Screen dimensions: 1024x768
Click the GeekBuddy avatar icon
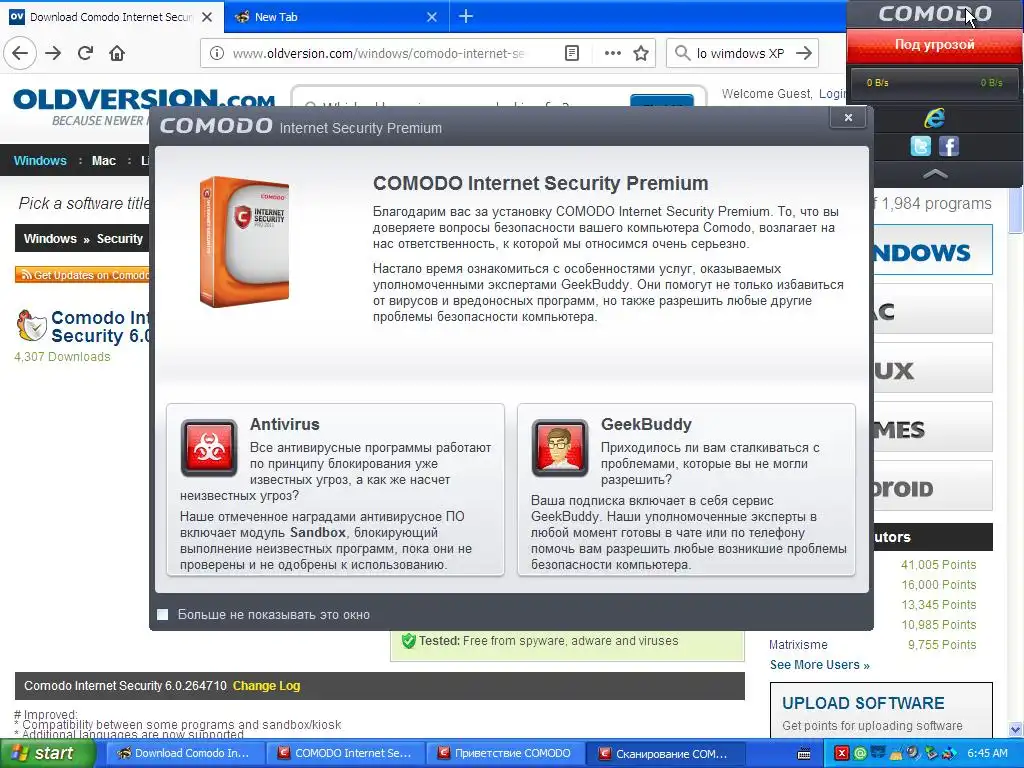point(560,447)
